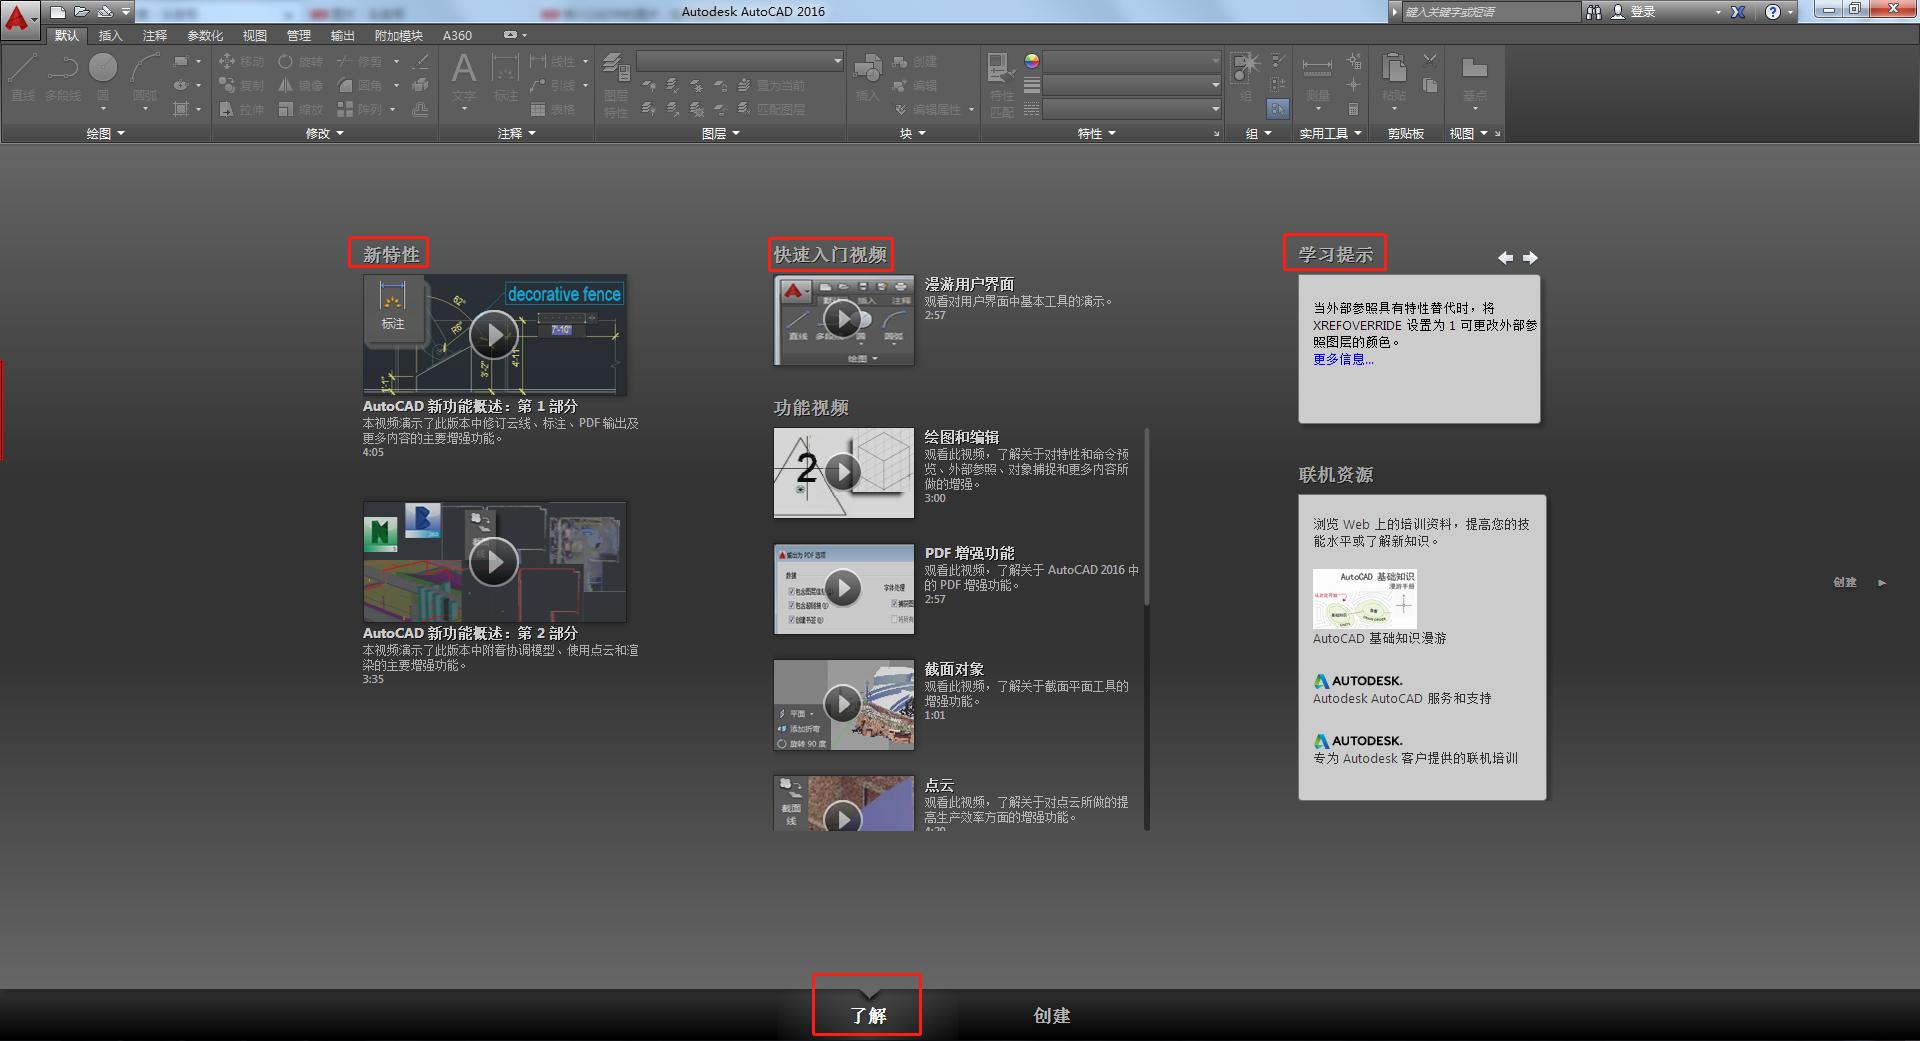Click the binoculars search icon
The width and height of the screenshot is (1920, 1041).
[1593, 12]
